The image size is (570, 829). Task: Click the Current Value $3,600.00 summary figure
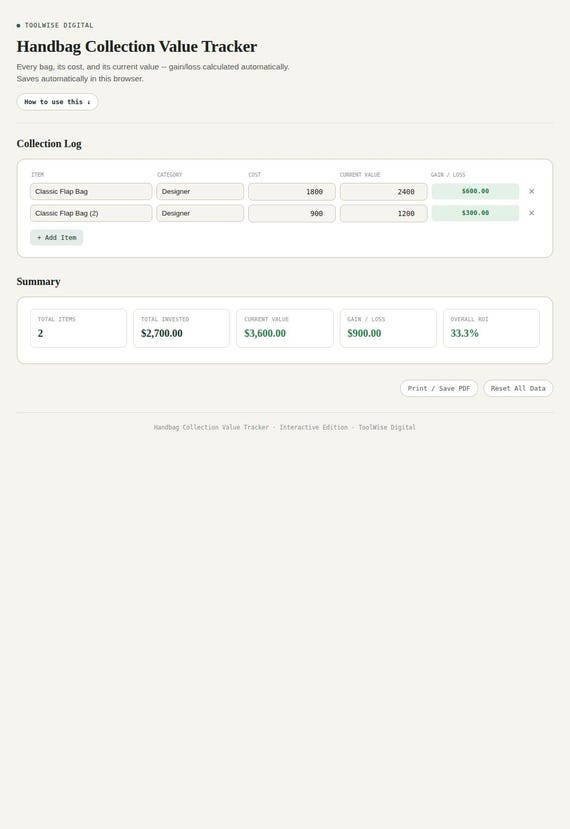click(265, 334)
